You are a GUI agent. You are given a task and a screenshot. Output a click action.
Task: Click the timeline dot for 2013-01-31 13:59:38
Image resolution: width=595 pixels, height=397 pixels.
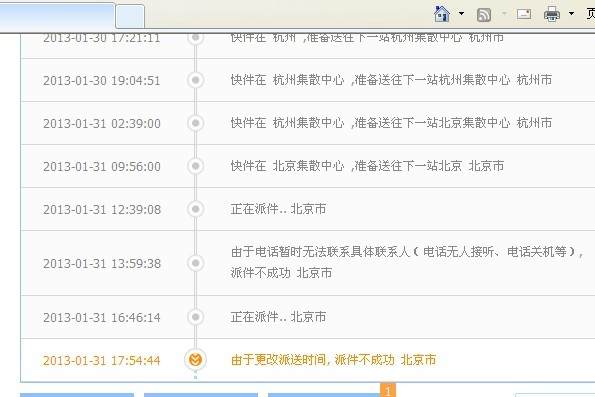pyautogui.click(x=195, y=263)
